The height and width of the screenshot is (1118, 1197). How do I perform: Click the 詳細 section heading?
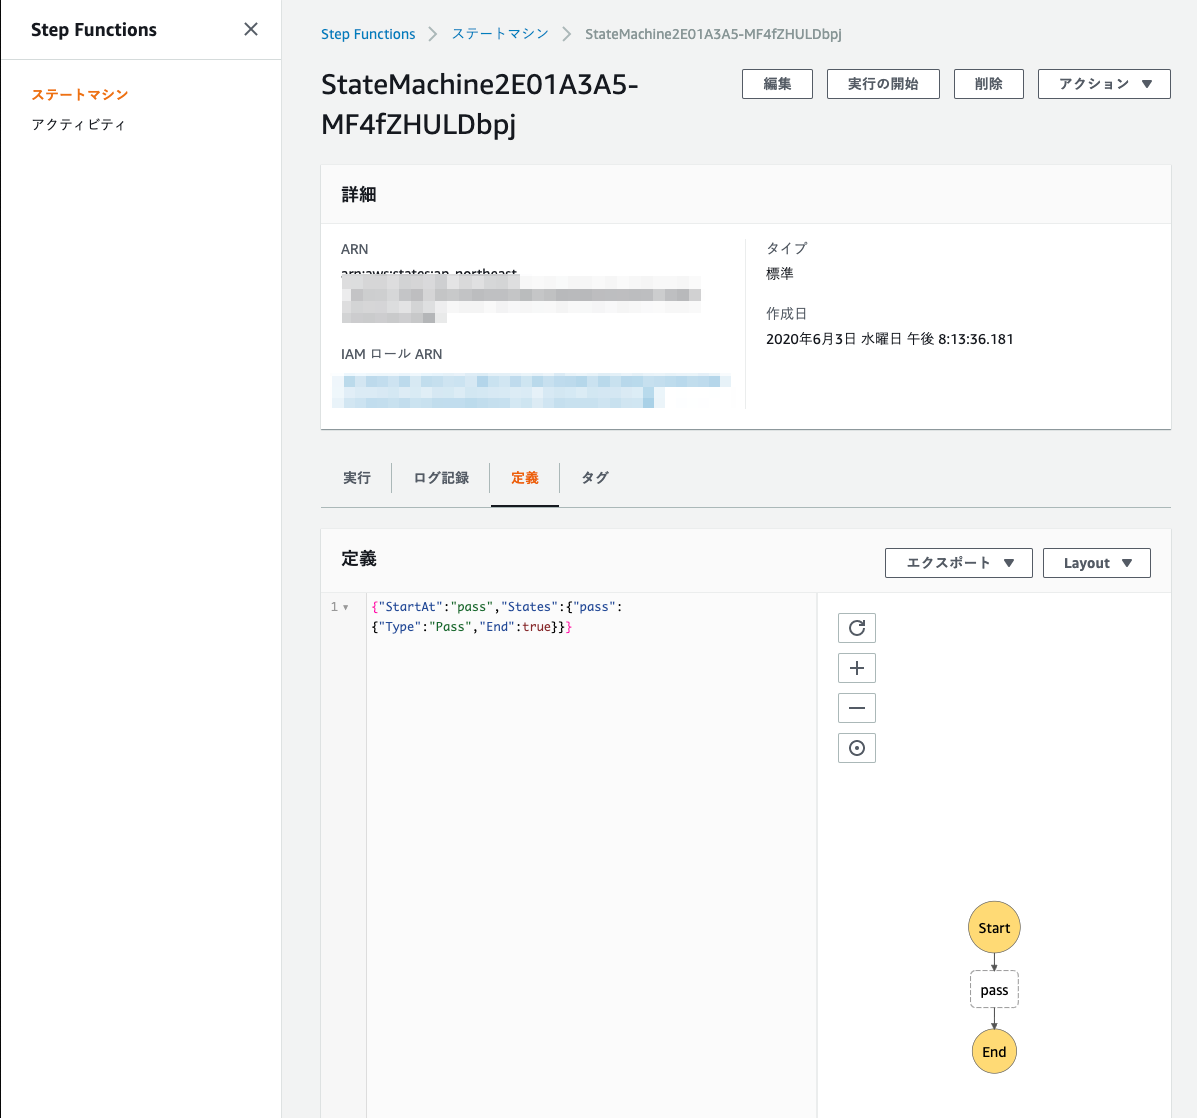[x=359, y=195]
